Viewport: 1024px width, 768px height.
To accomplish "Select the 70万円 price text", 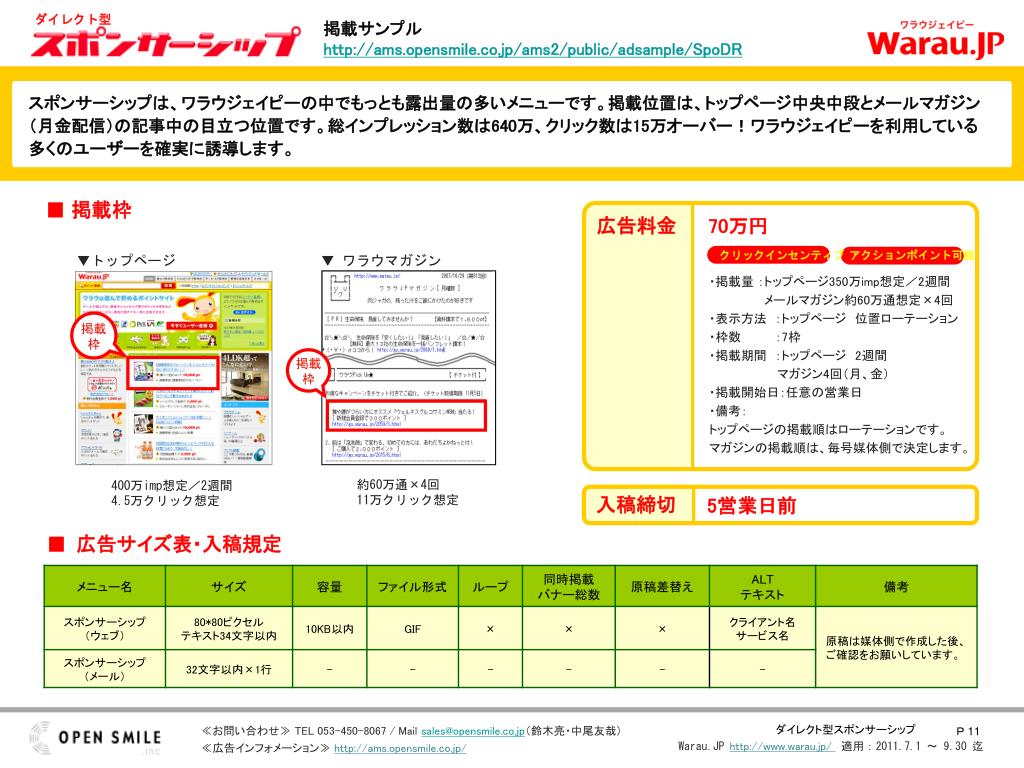I will coord(737,226).
